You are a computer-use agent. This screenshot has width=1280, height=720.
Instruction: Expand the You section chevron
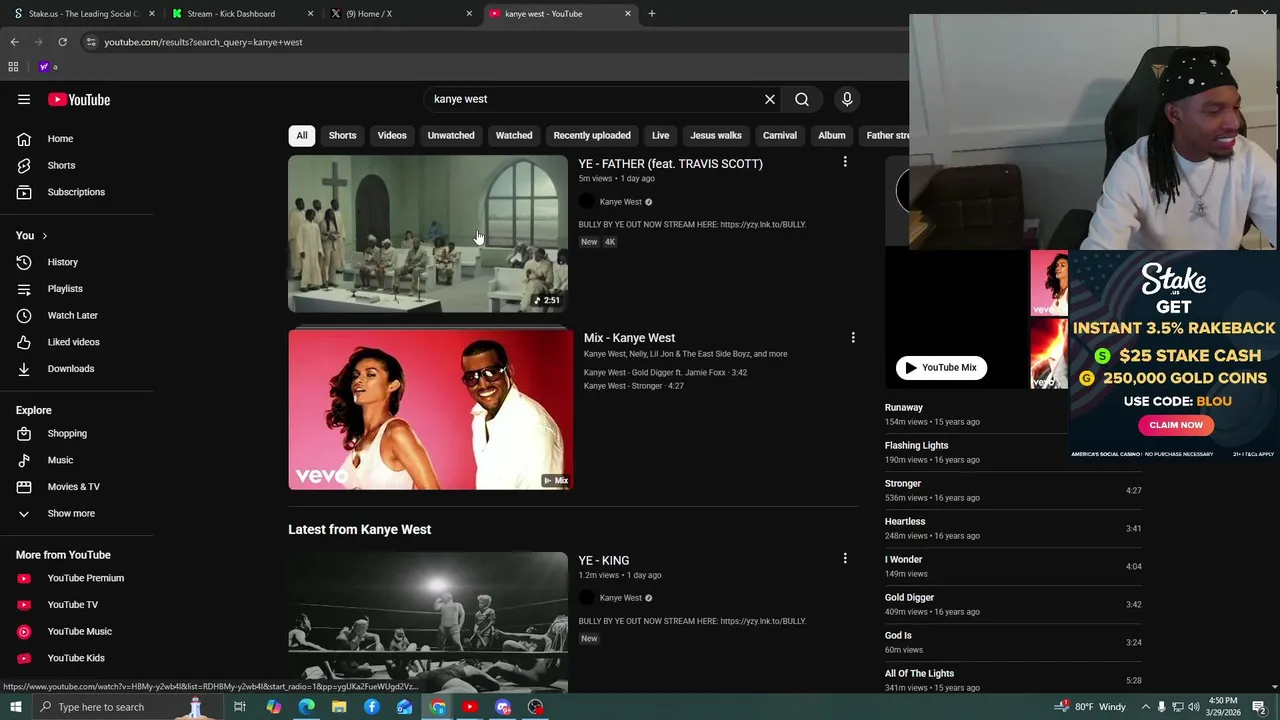(44, 236)
